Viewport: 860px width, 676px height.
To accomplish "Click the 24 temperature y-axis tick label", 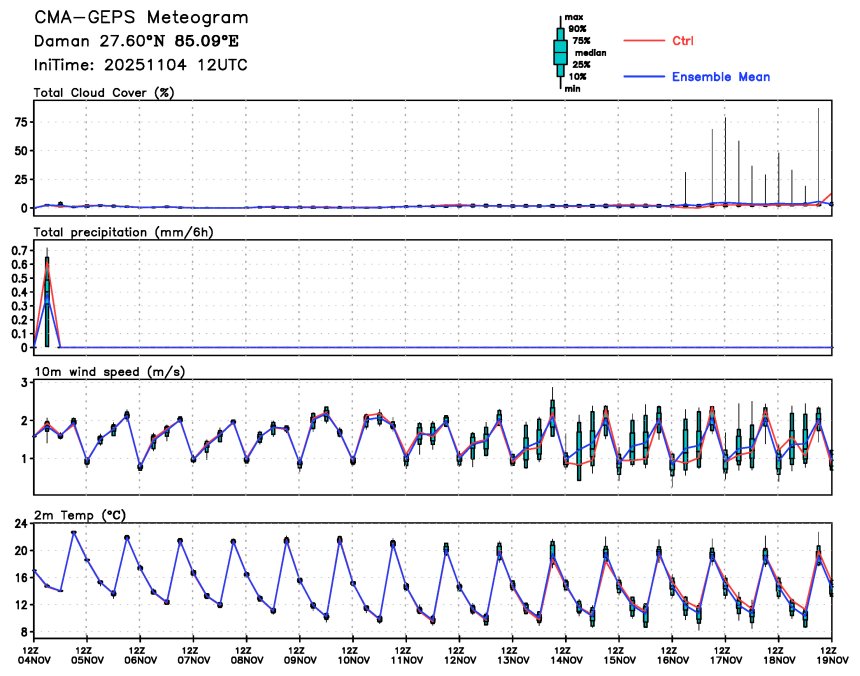I will pyautogui.click(x=19, y=523).
